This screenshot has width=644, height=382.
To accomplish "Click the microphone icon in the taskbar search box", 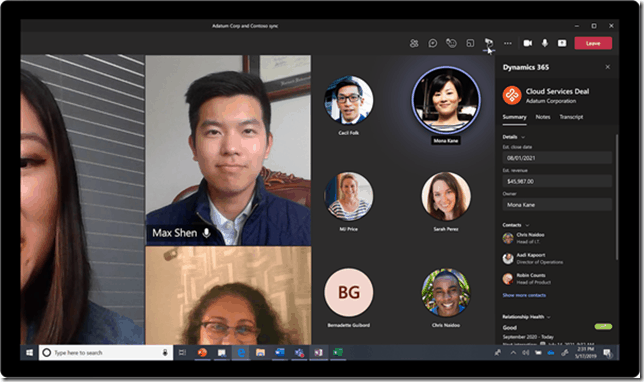I will (165, 352).
